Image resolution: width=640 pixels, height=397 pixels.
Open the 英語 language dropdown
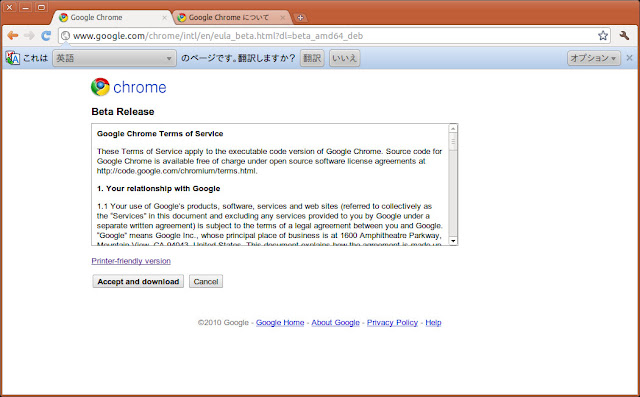pos(114,58)
